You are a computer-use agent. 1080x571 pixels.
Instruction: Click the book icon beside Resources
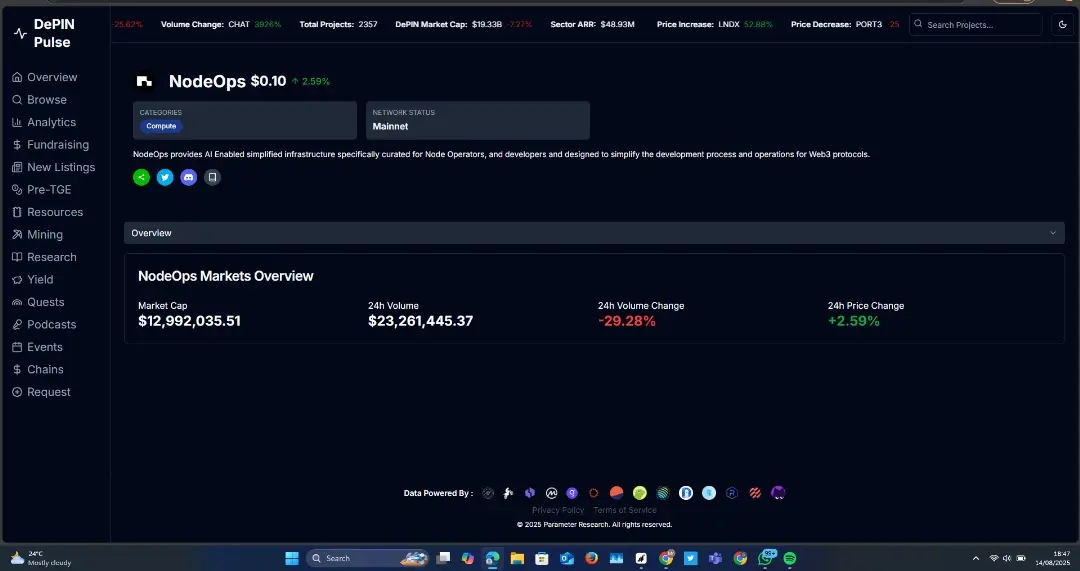tap(17, 212)
